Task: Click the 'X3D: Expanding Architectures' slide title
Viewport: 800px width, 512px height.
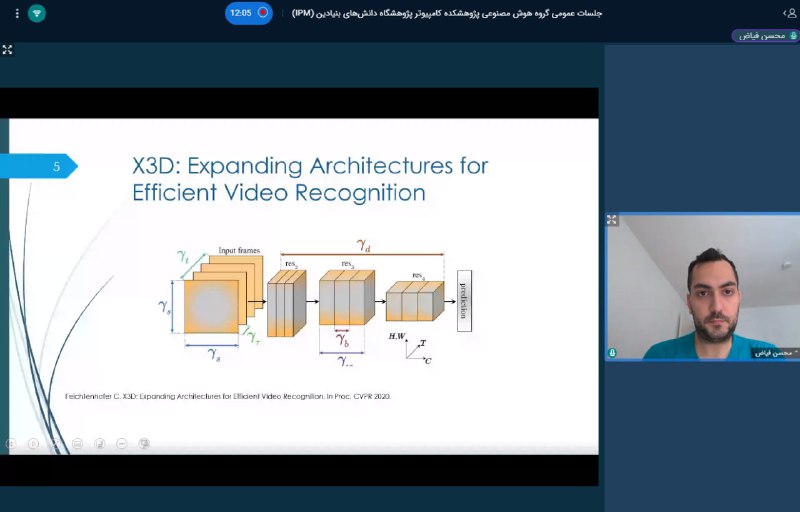Action: (310, 179)
